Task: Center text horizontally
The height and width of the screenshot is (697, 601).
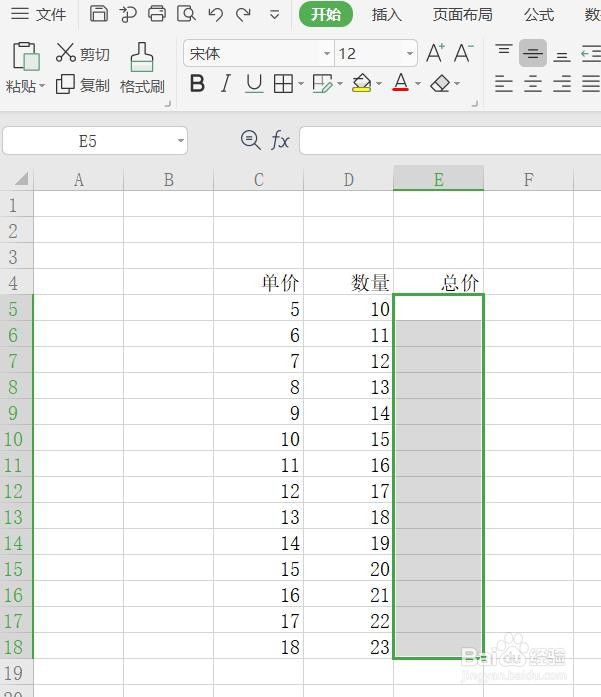Action: click(x=533, y=84)
